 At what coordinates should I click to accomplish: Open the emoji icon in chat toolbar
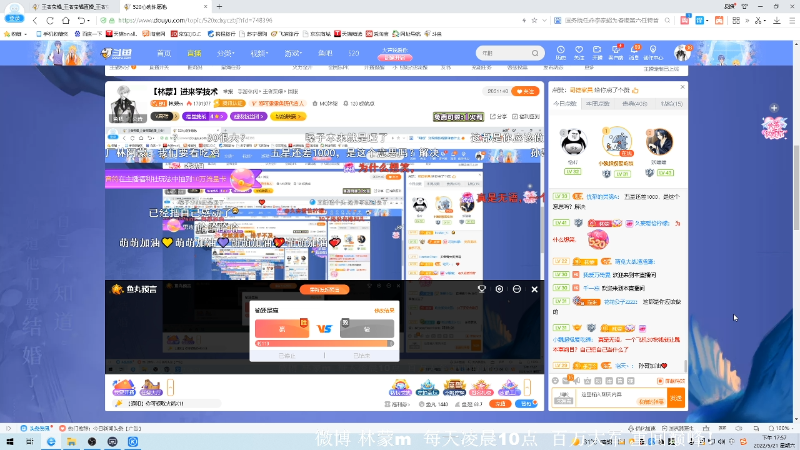(x=556, y=381)
